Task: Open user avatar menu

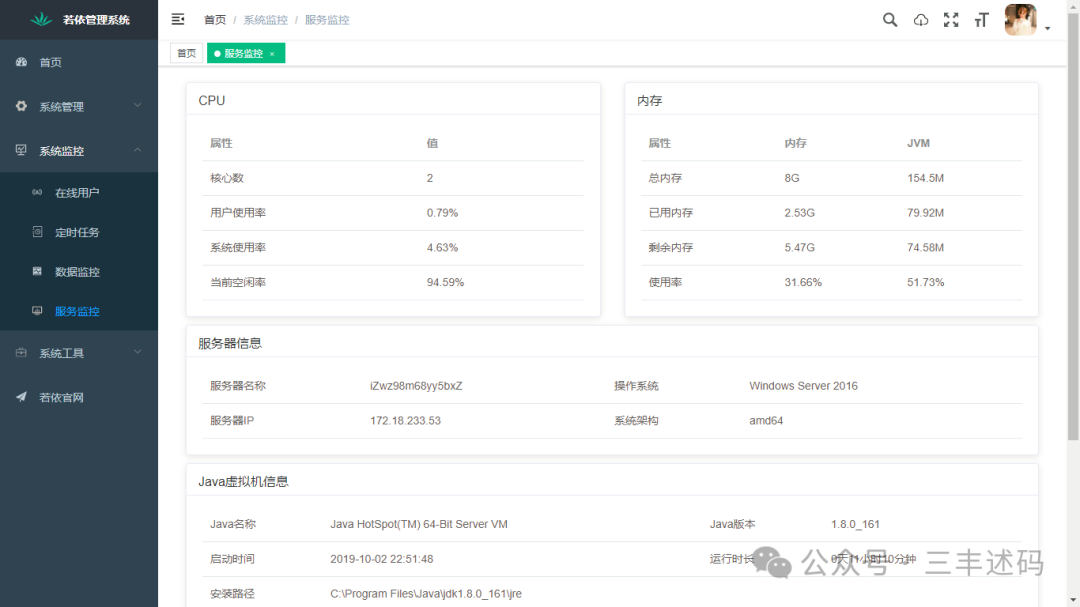Action: [1021, 19]
